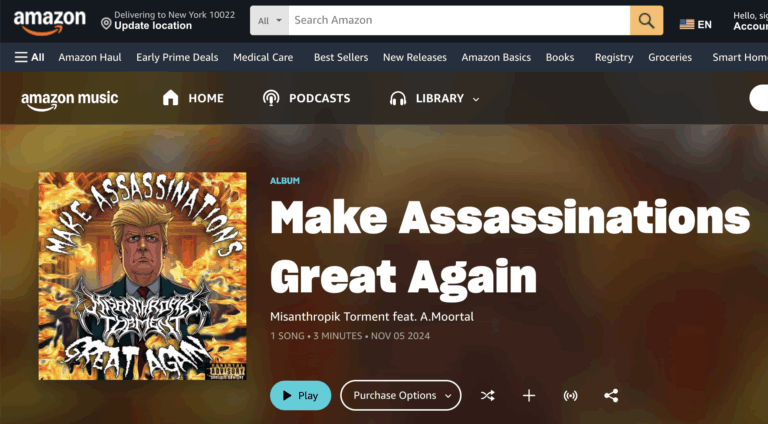Open Registry link

click(x=614, y=57)
